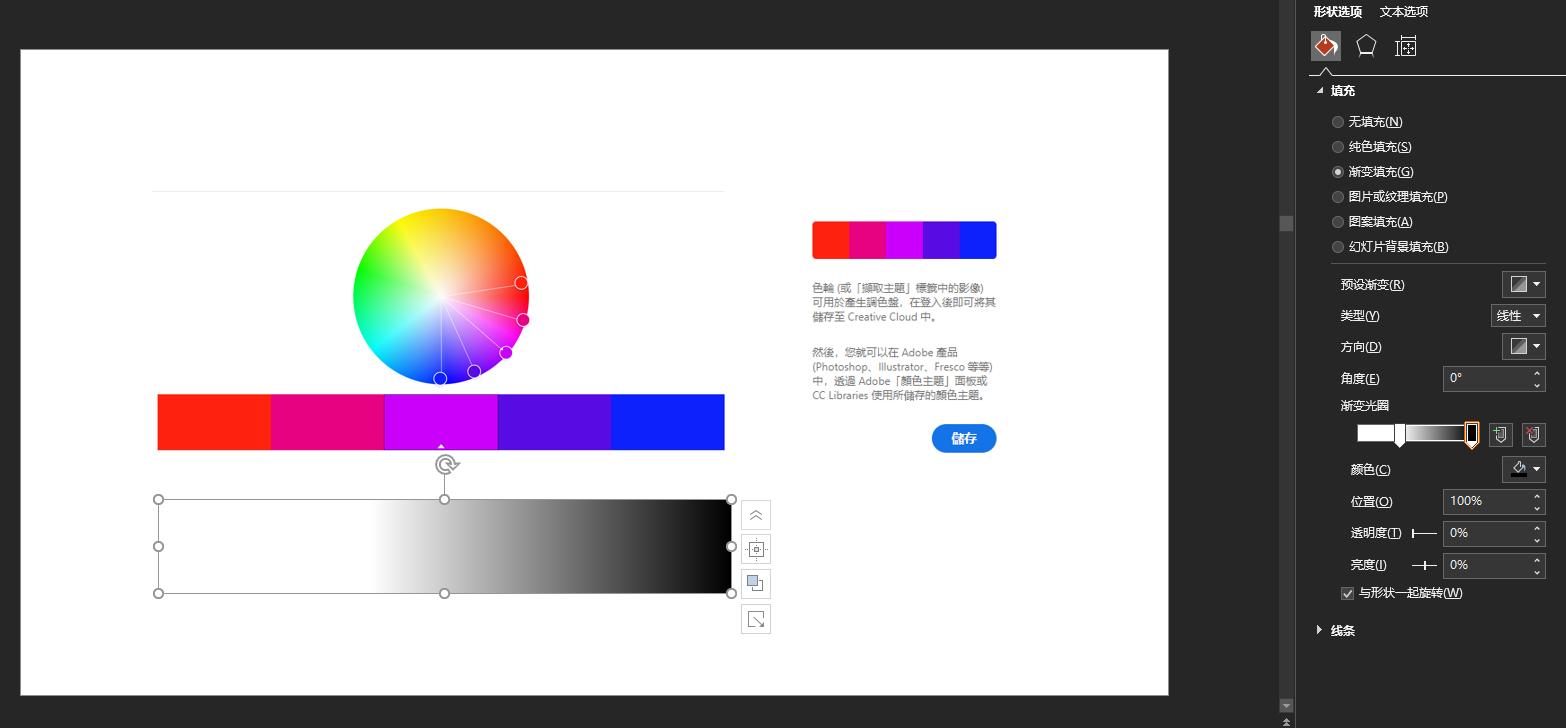This screenshot has width=1566, height=728.
Task: Click the blue swatch in the large color bar
Action: pyautogui.click(x=668, y=422)
